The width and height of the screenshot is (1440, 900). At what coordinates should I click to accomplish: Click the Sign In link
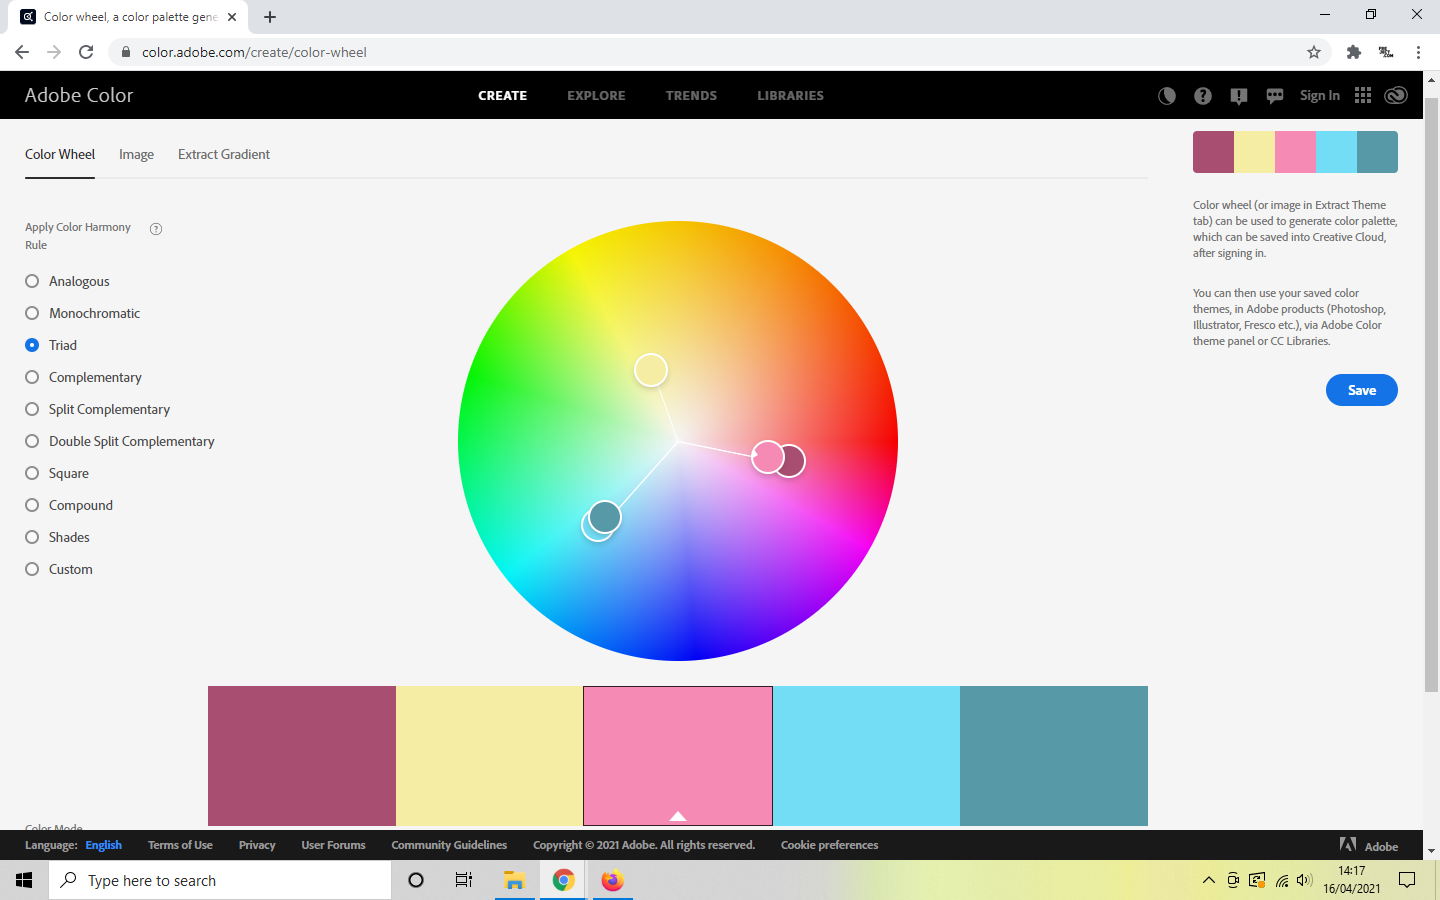(1320, 96)
